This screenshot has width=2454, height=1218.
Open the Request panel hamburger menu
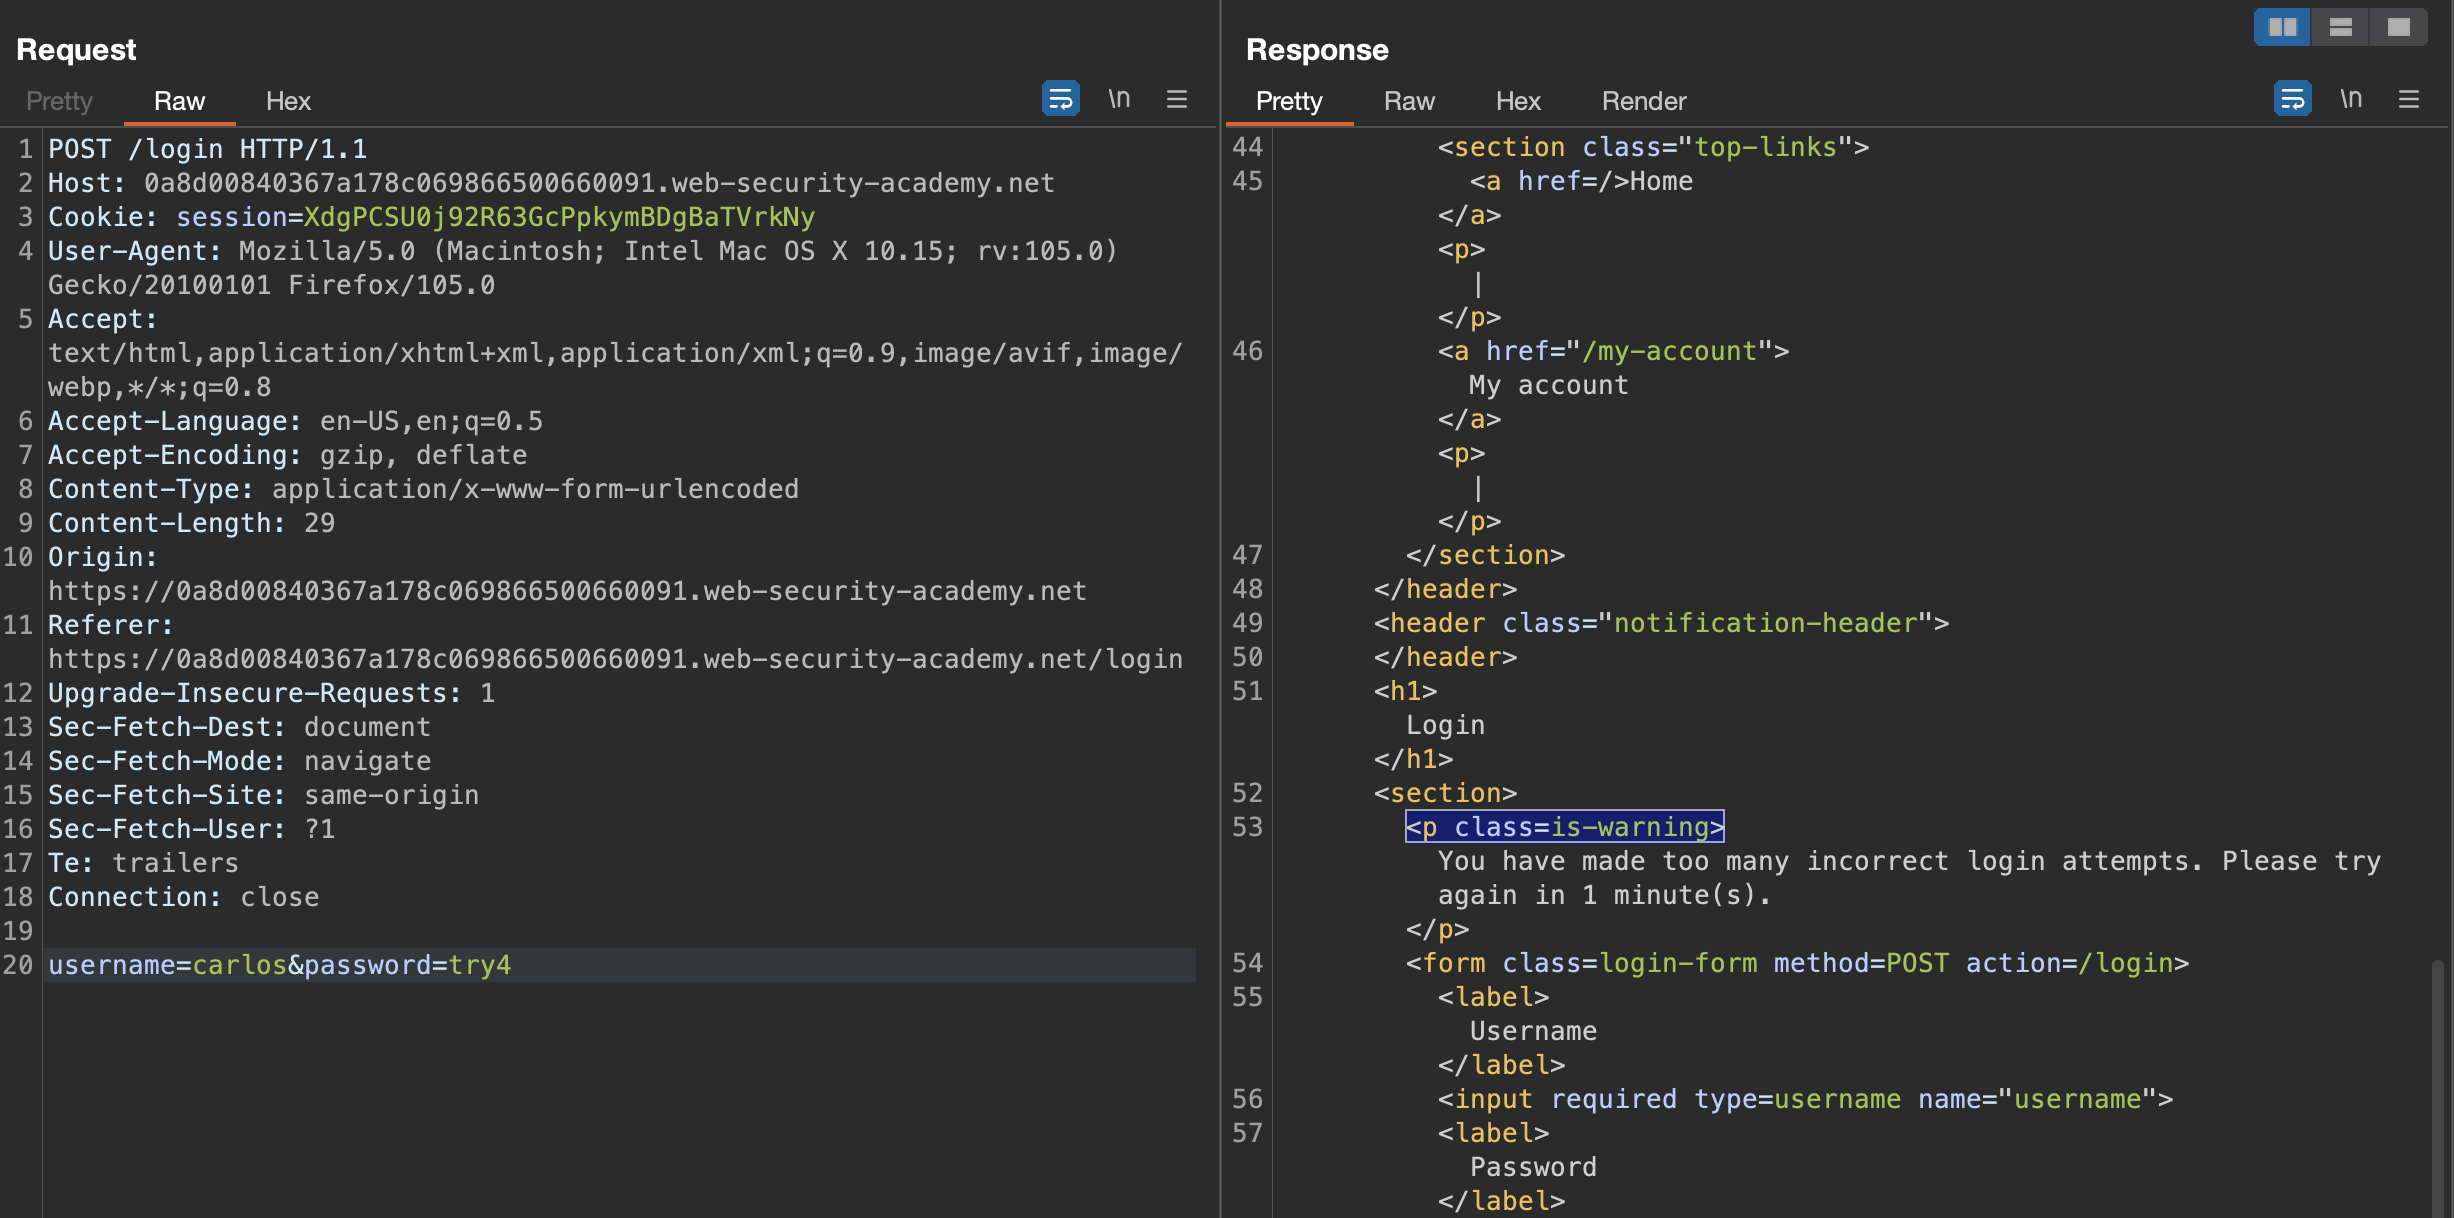click(1177, 99)
